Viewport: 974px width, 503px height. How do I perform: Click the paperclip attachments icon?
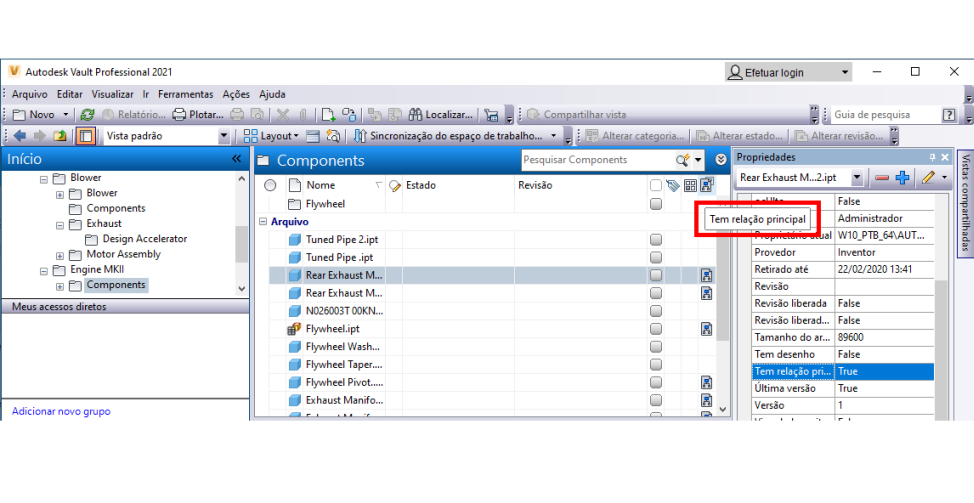coord(303,115)
